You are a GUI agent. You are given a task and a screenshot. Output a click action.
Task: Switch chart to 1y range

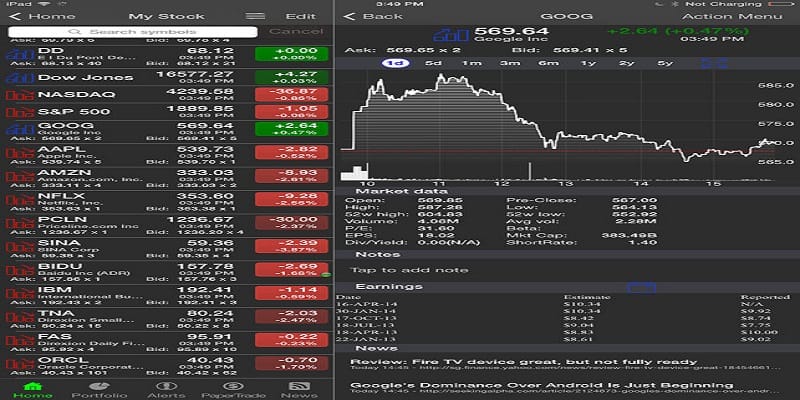point(588,63)
